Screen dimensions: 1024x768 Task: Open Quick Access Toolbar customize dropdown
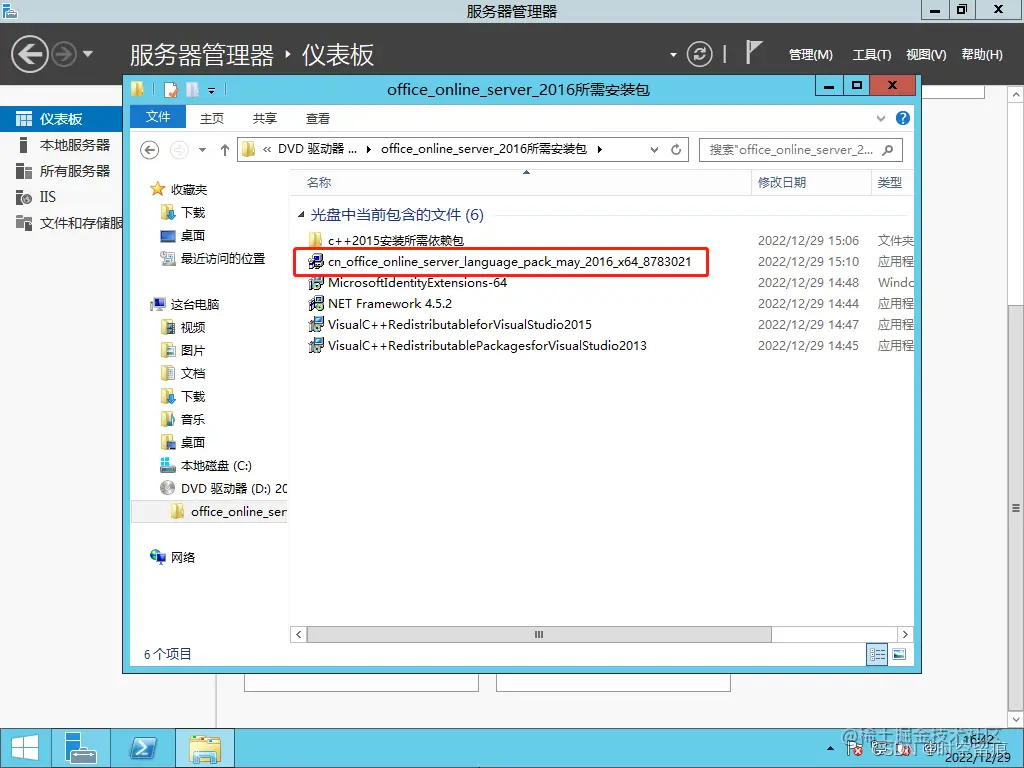[x=212, y=91]
